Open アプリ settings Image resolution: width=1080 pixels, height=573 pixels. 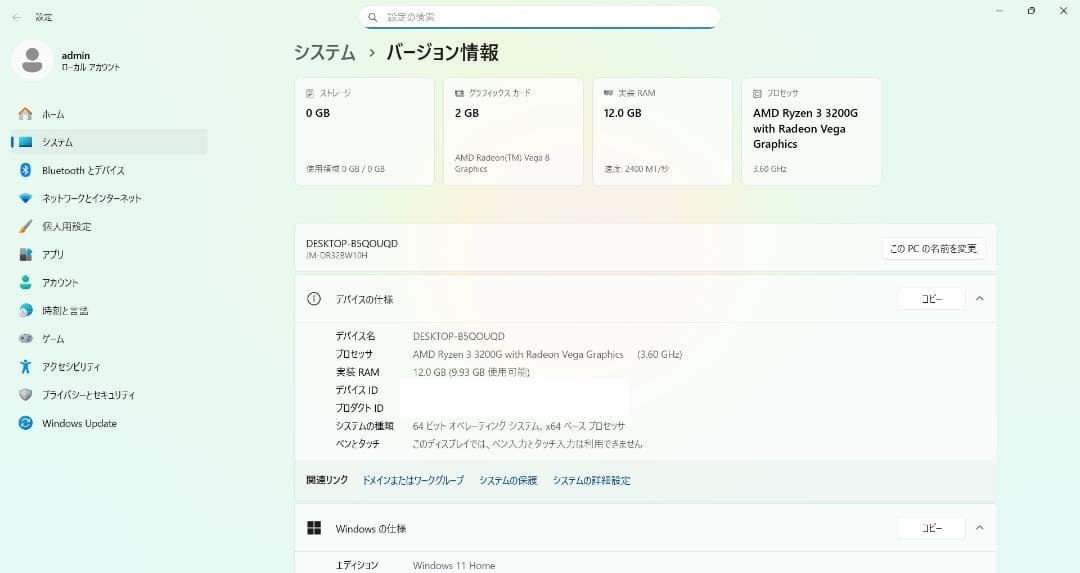110,254
